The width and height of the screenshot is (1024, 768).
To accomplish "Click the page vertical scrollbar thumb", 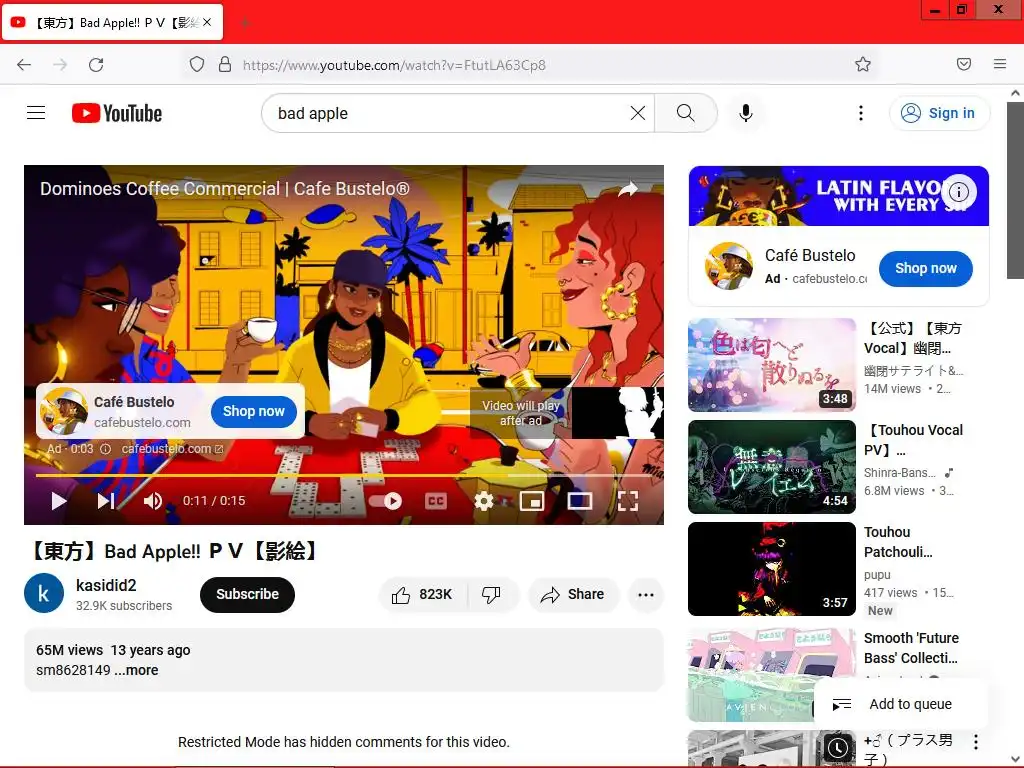I will (x=1015, y=189).
